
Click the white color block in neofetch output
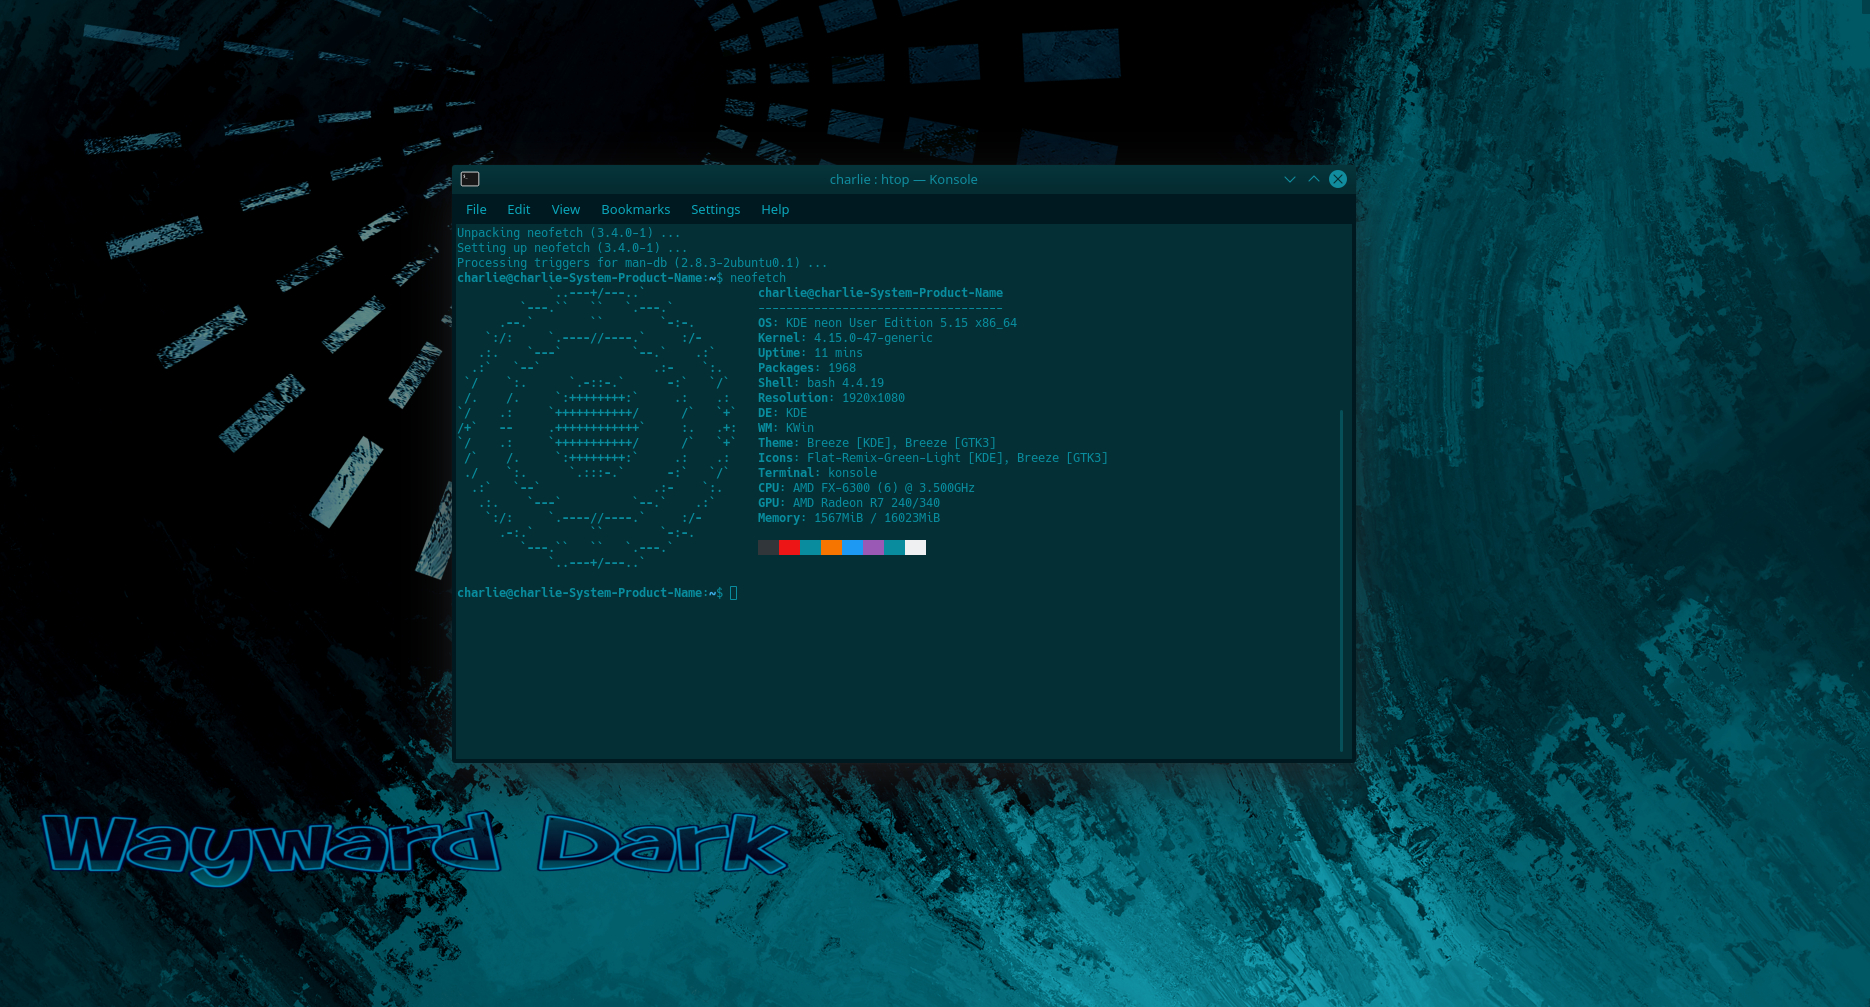(x=915, y=547)
